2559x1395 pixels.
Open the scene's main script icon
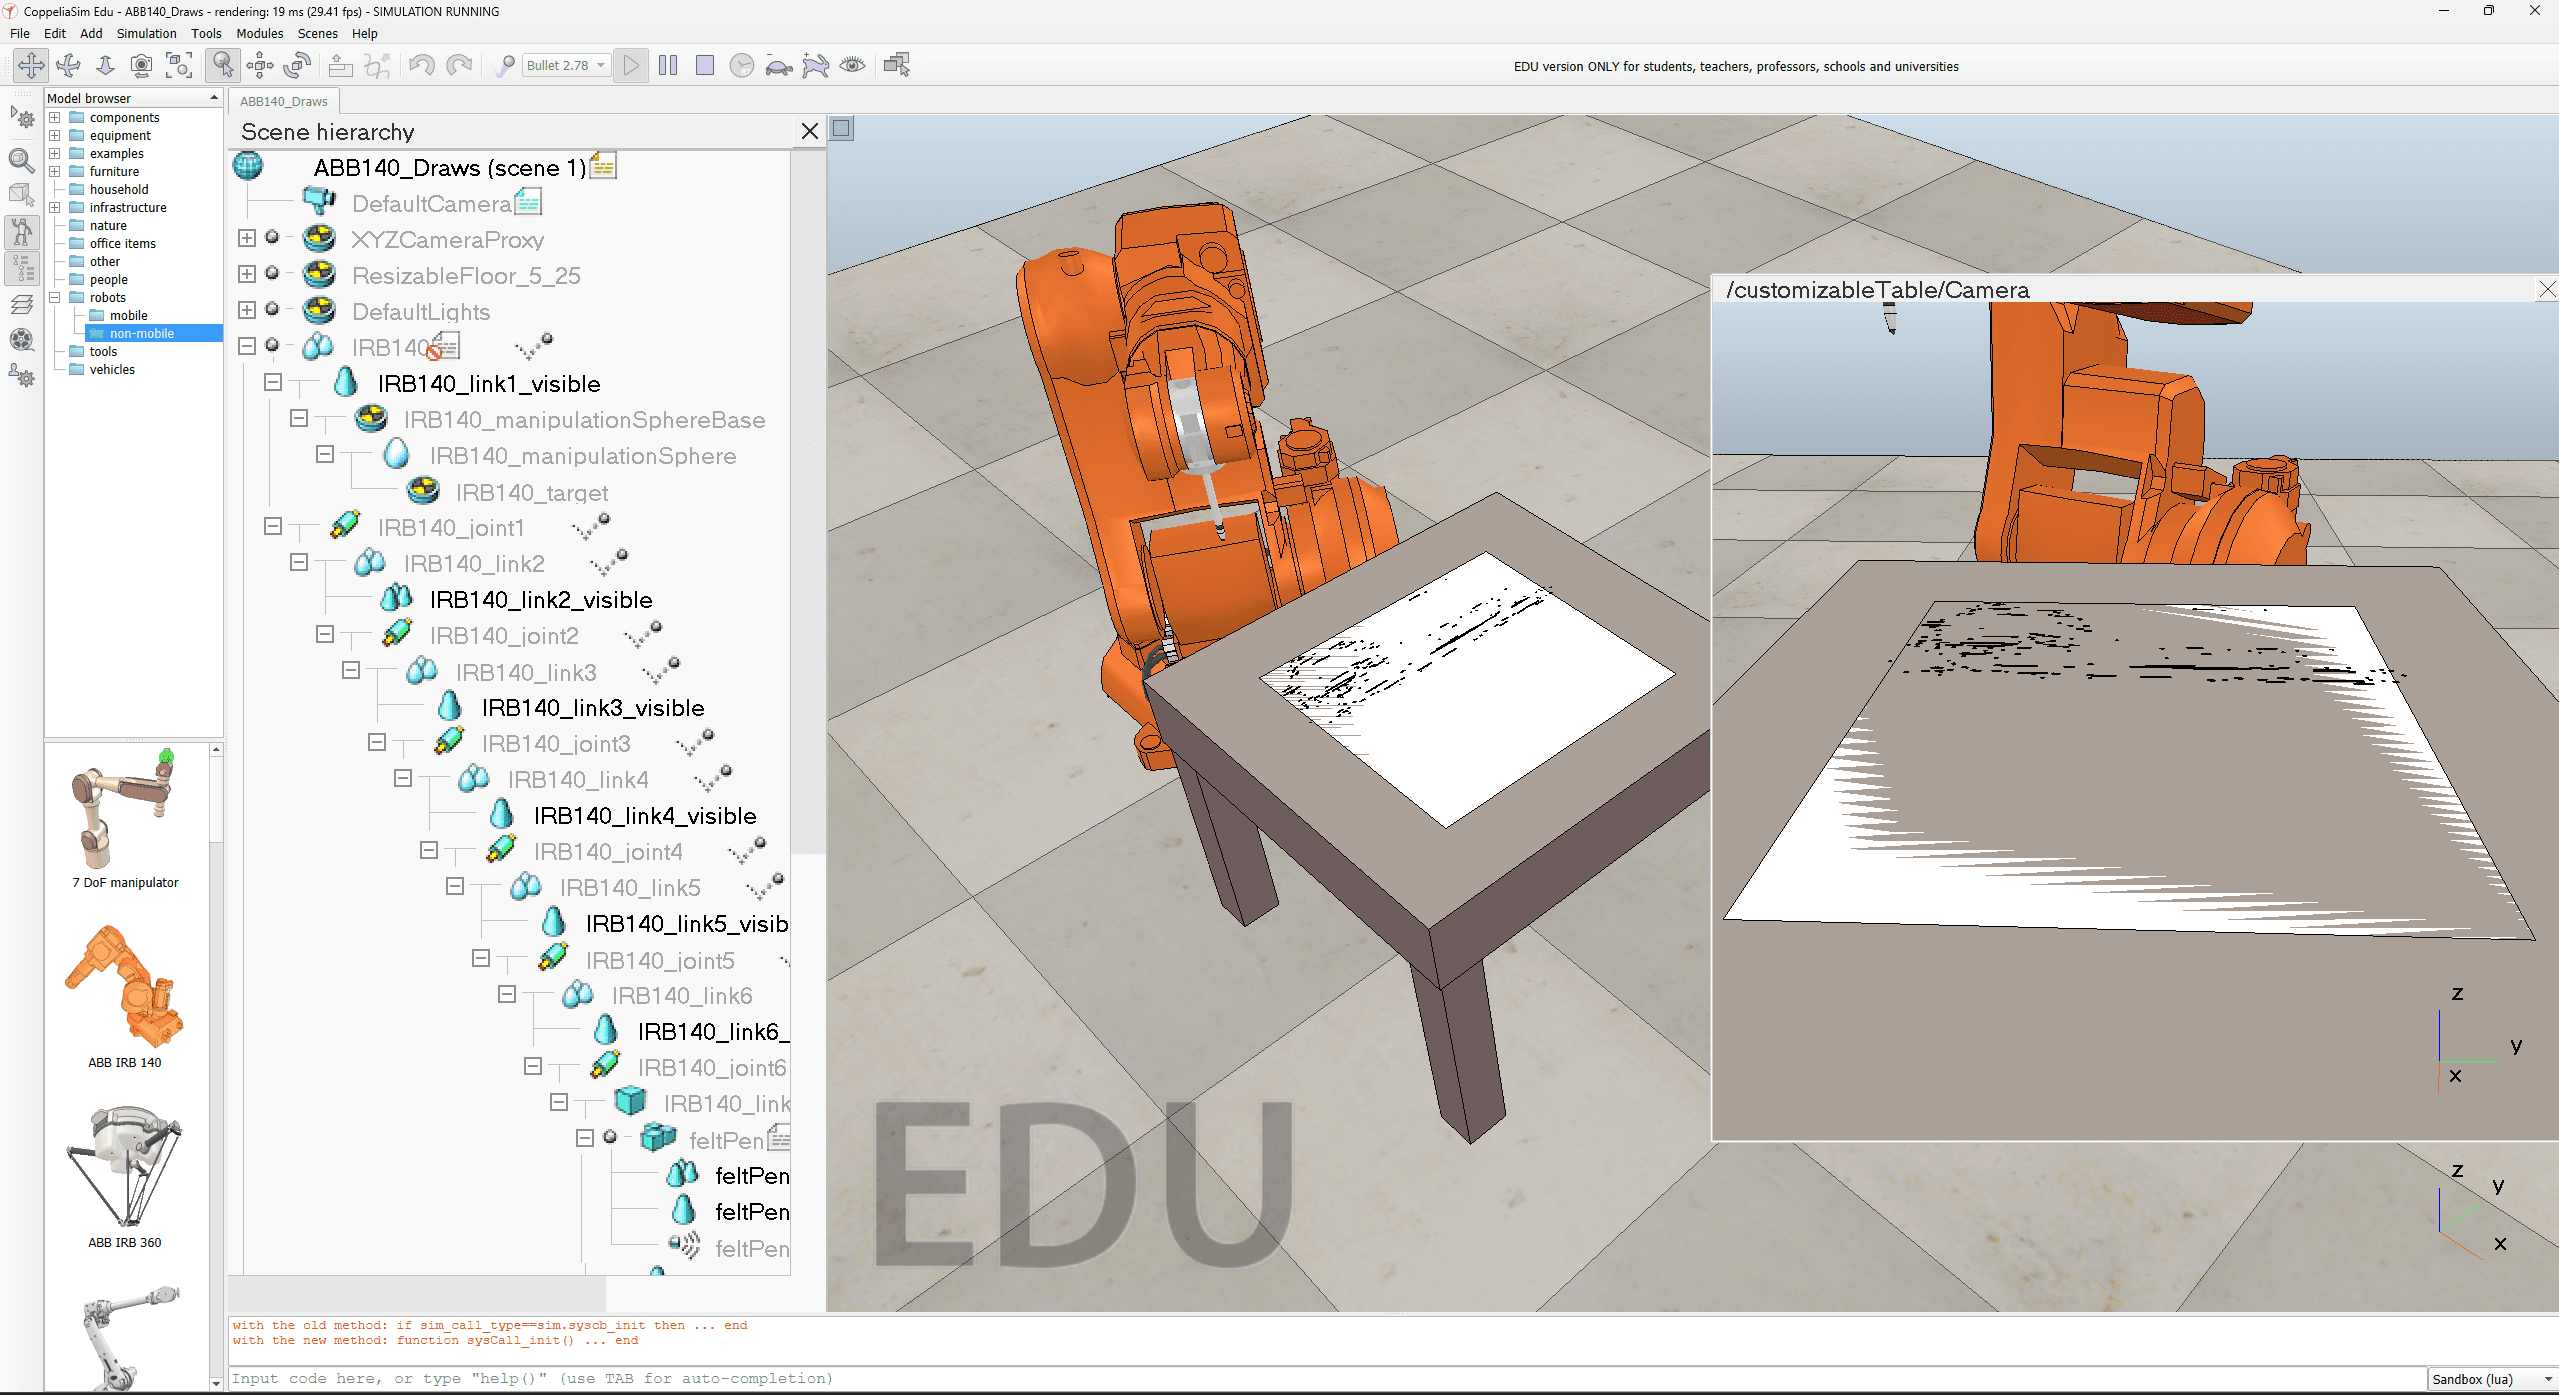pos(604,165)
